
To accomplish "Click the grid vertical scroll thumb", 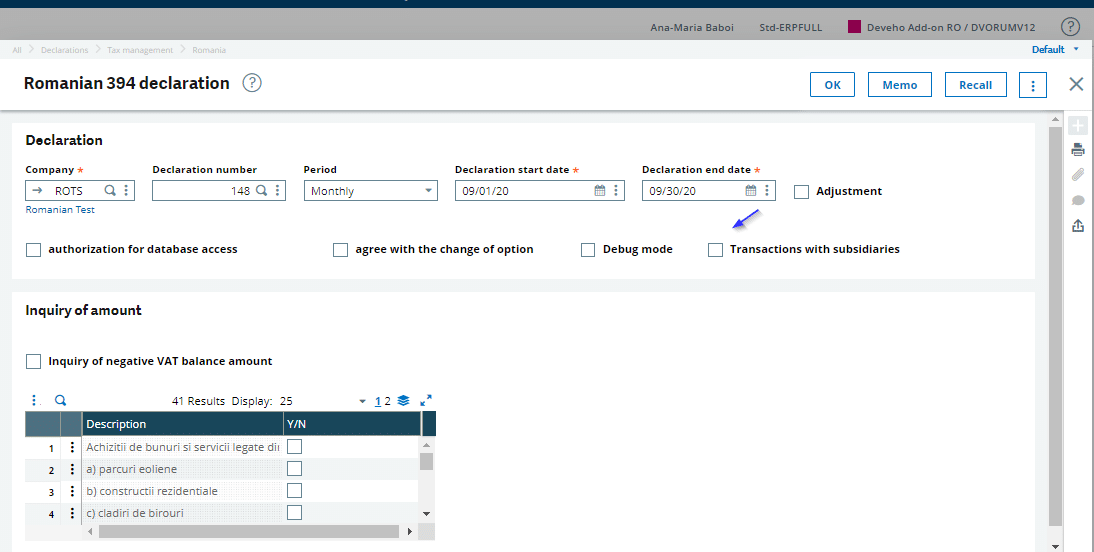I will [426, 461].
